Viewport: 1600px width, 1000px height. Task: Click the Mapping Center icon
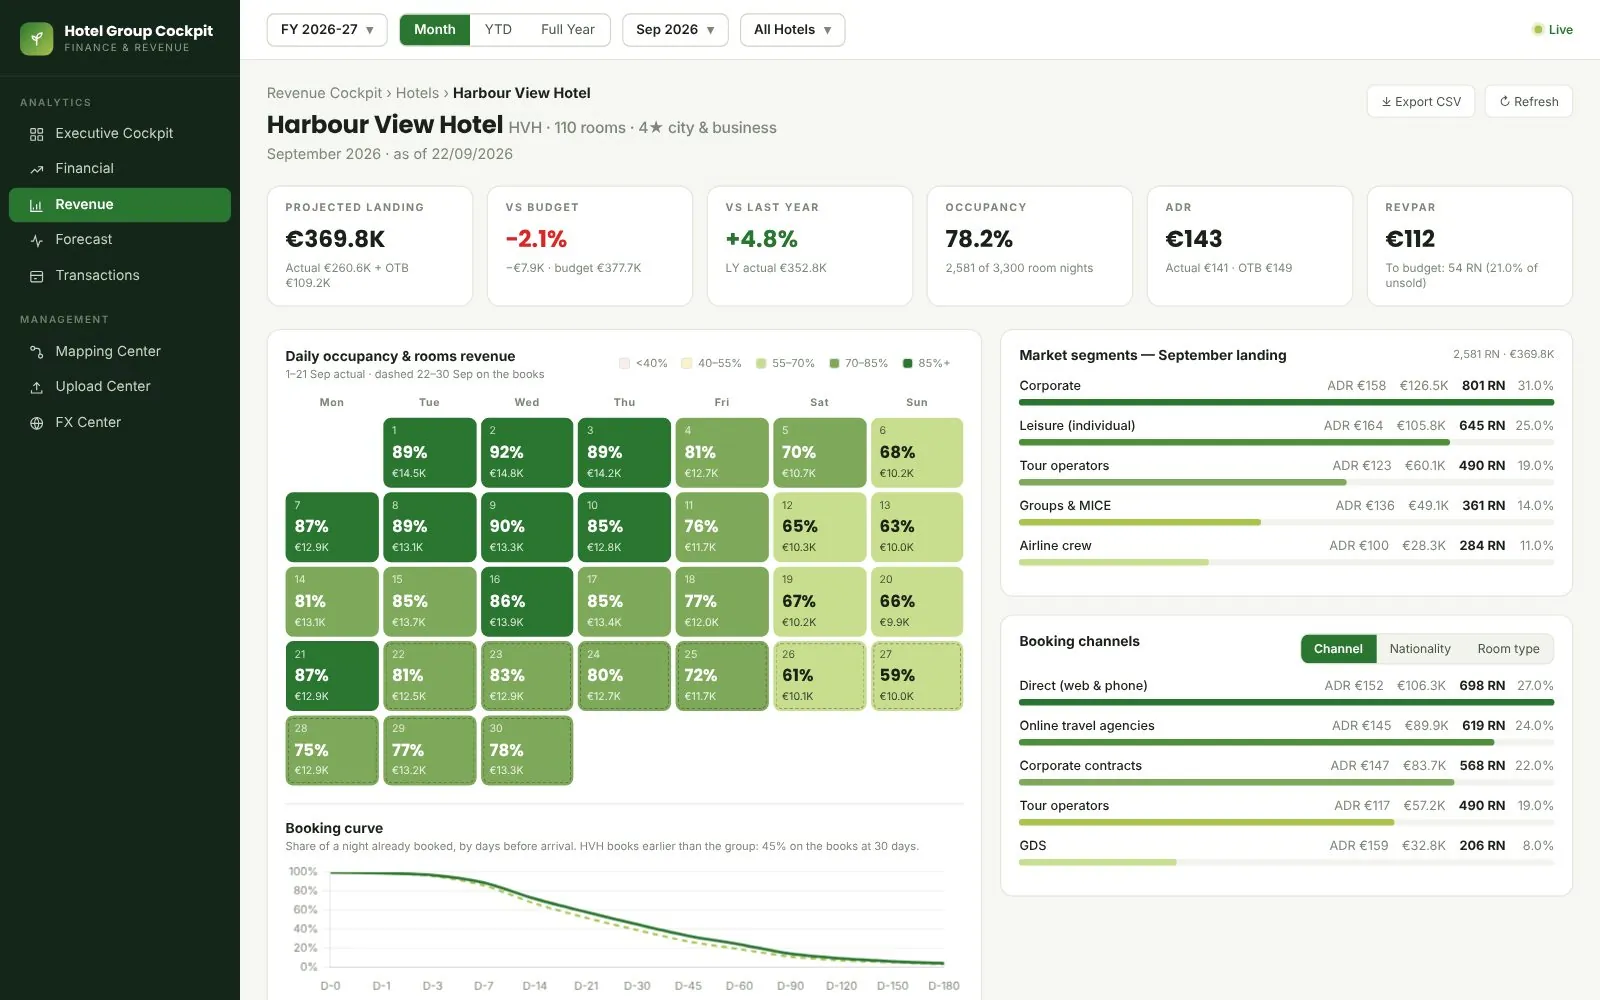[37, 352]
